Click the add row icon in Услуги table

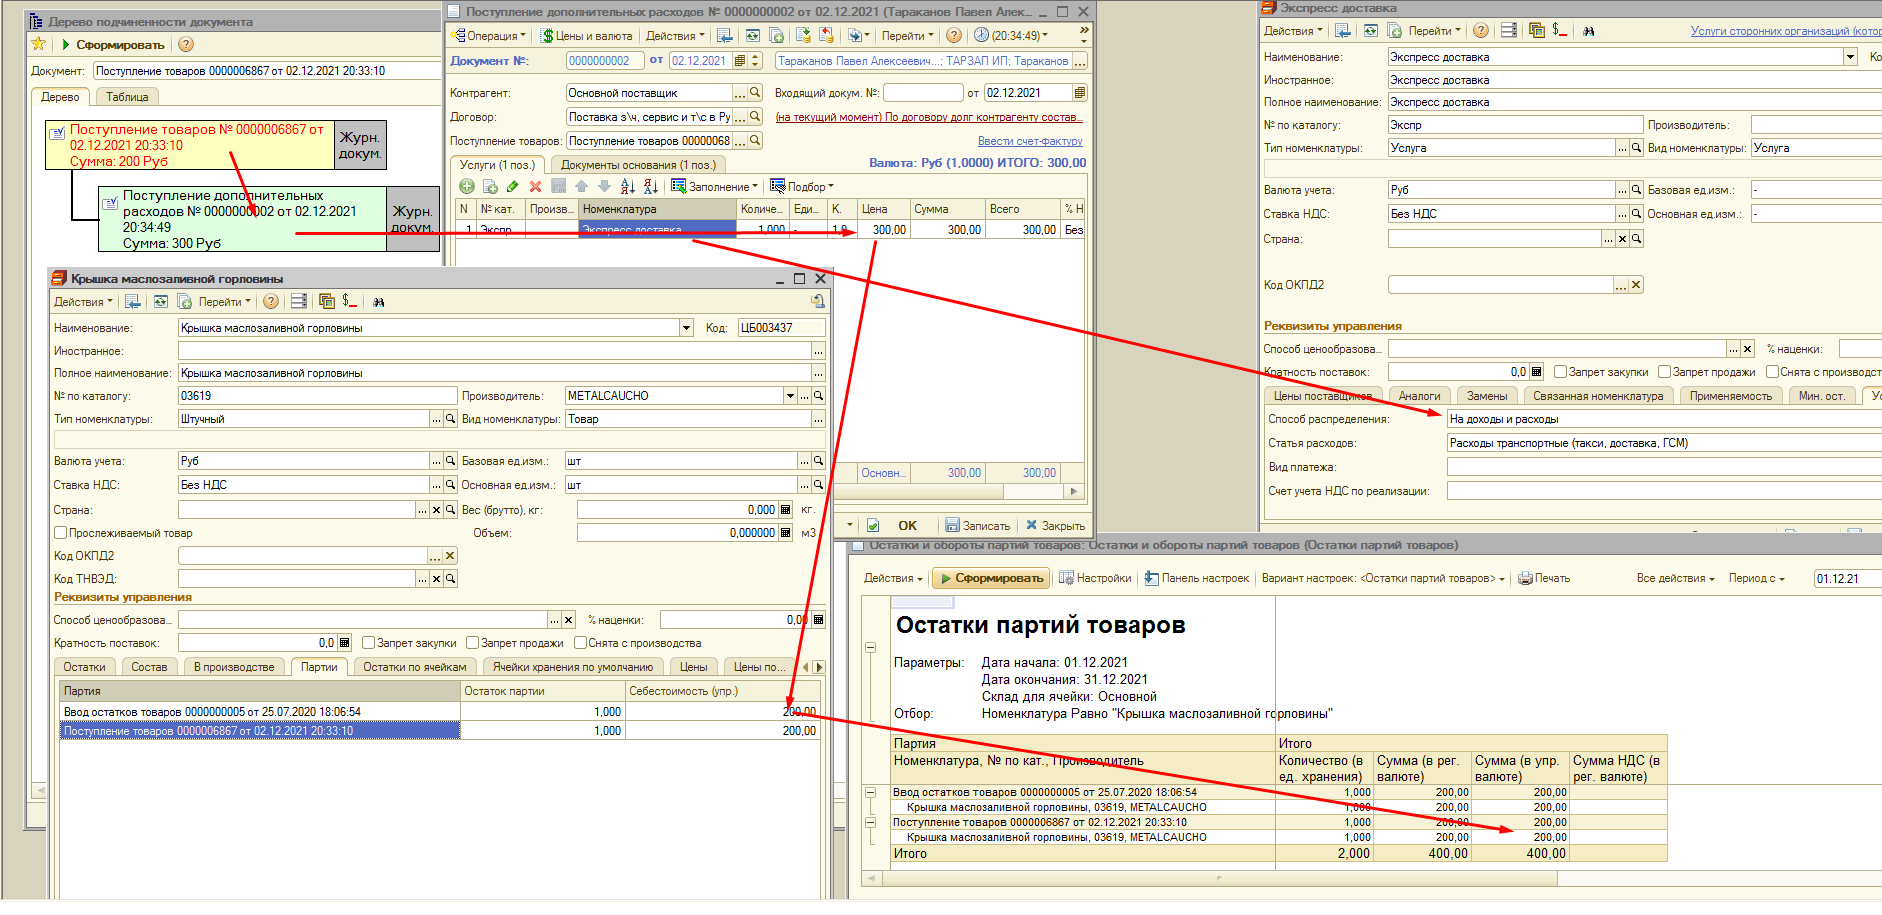[x=467, y=186]
